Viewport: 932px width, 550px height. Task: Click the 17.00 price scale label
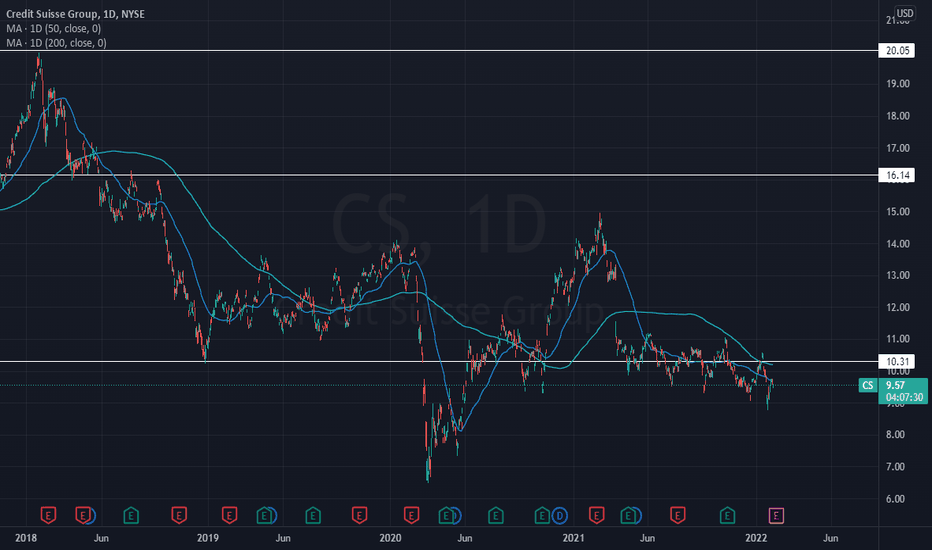[x=898, y=148]
